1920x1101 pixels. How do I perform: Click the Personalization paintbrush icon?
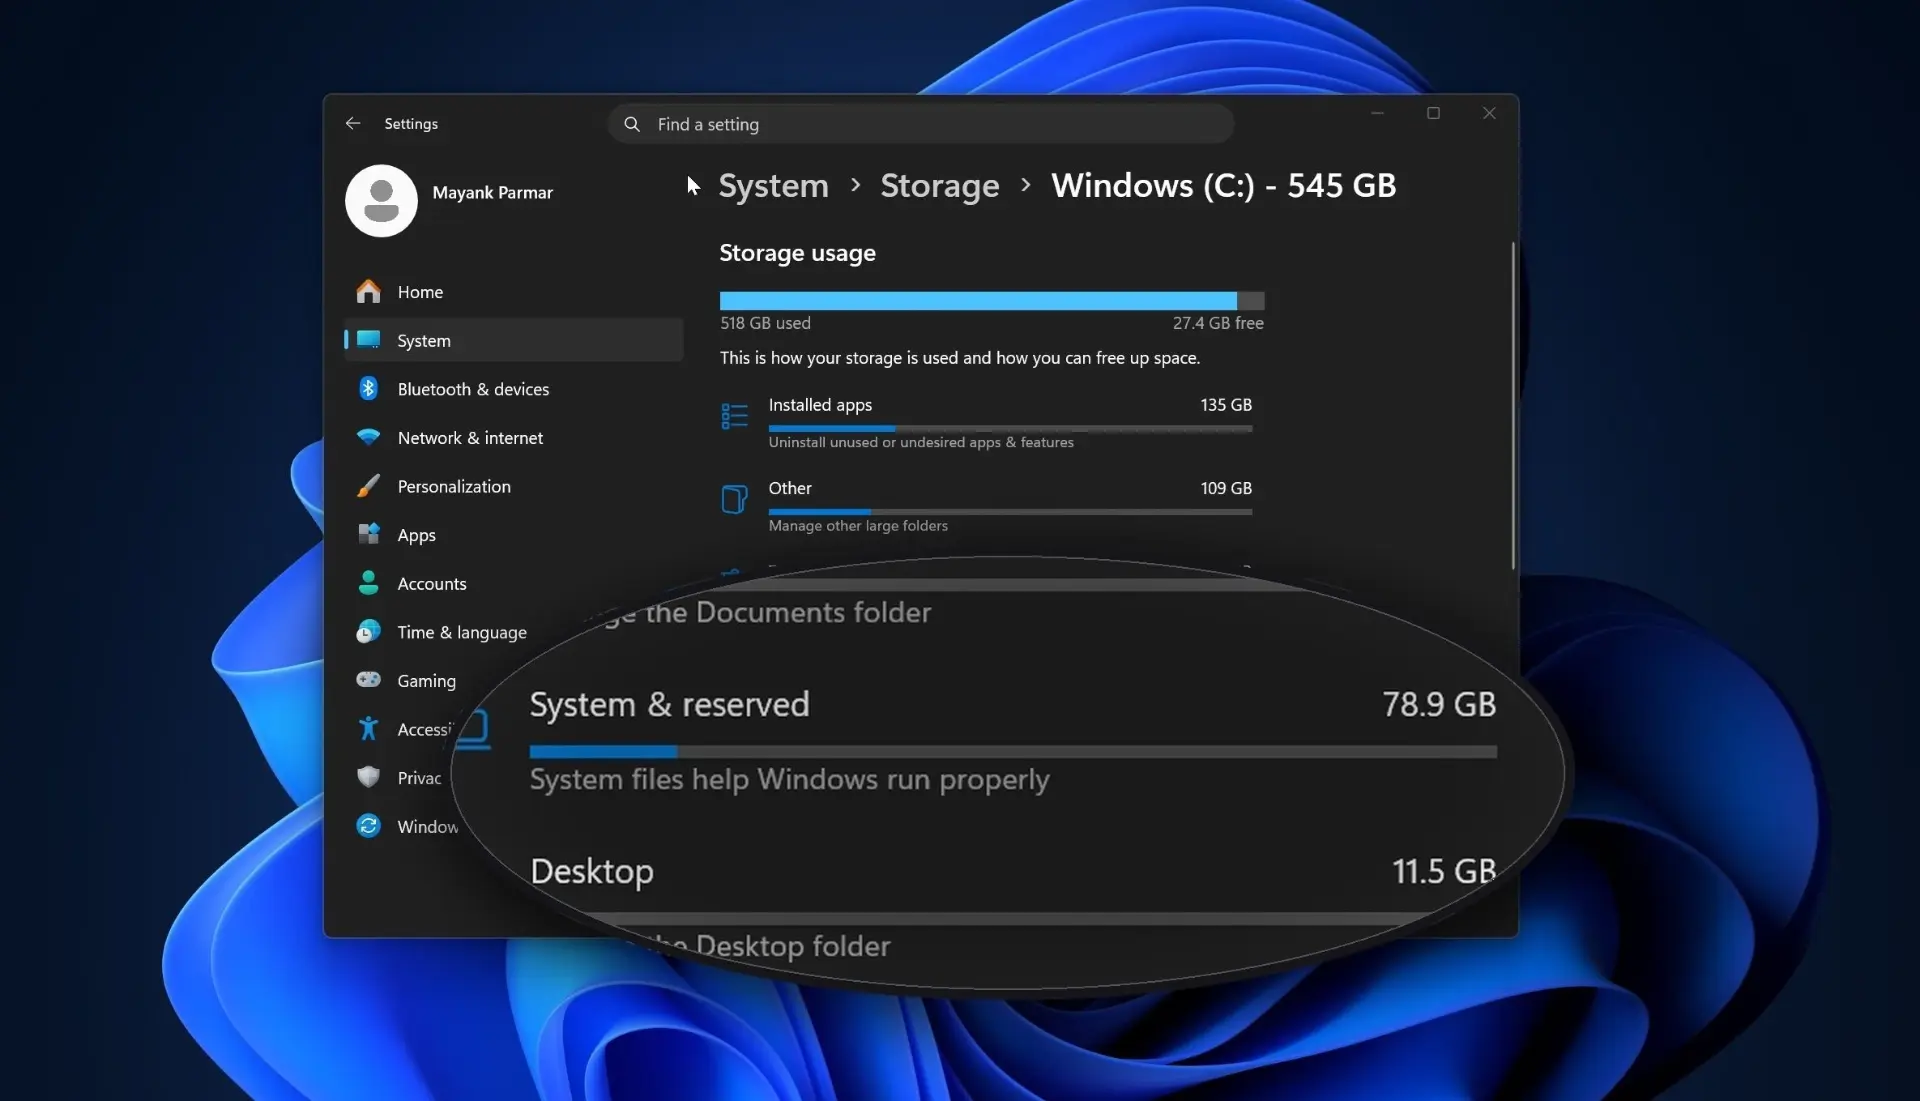point(368,486)
